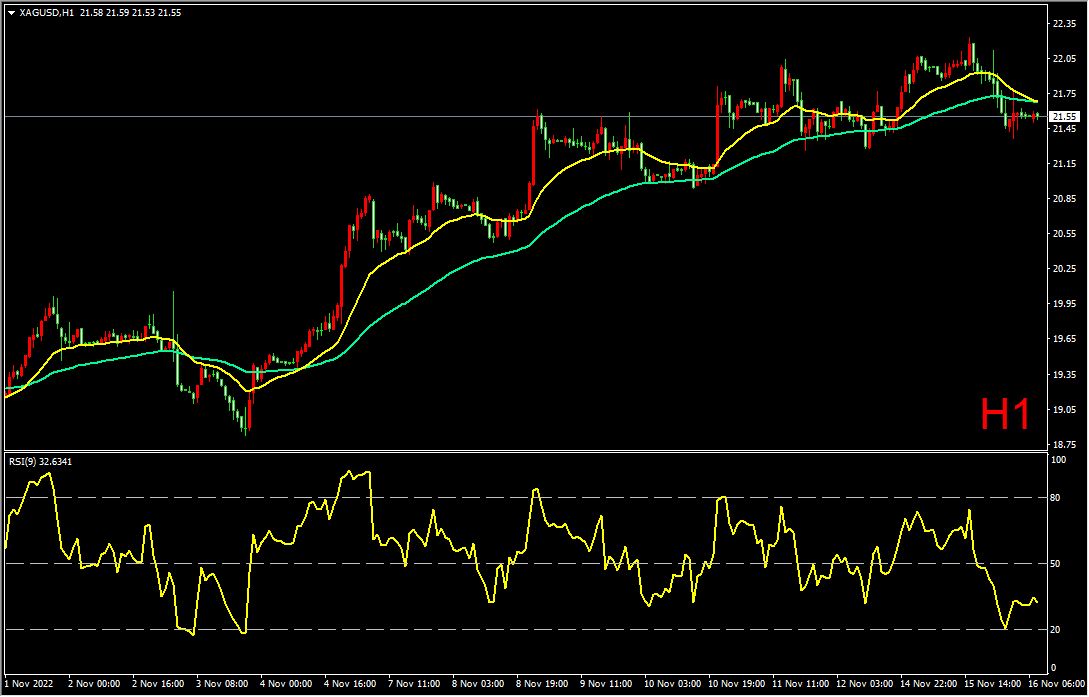The image size is (1089, 697).
Task: Click the 21.45 price axis label
Action: [x=1065, y=129]
